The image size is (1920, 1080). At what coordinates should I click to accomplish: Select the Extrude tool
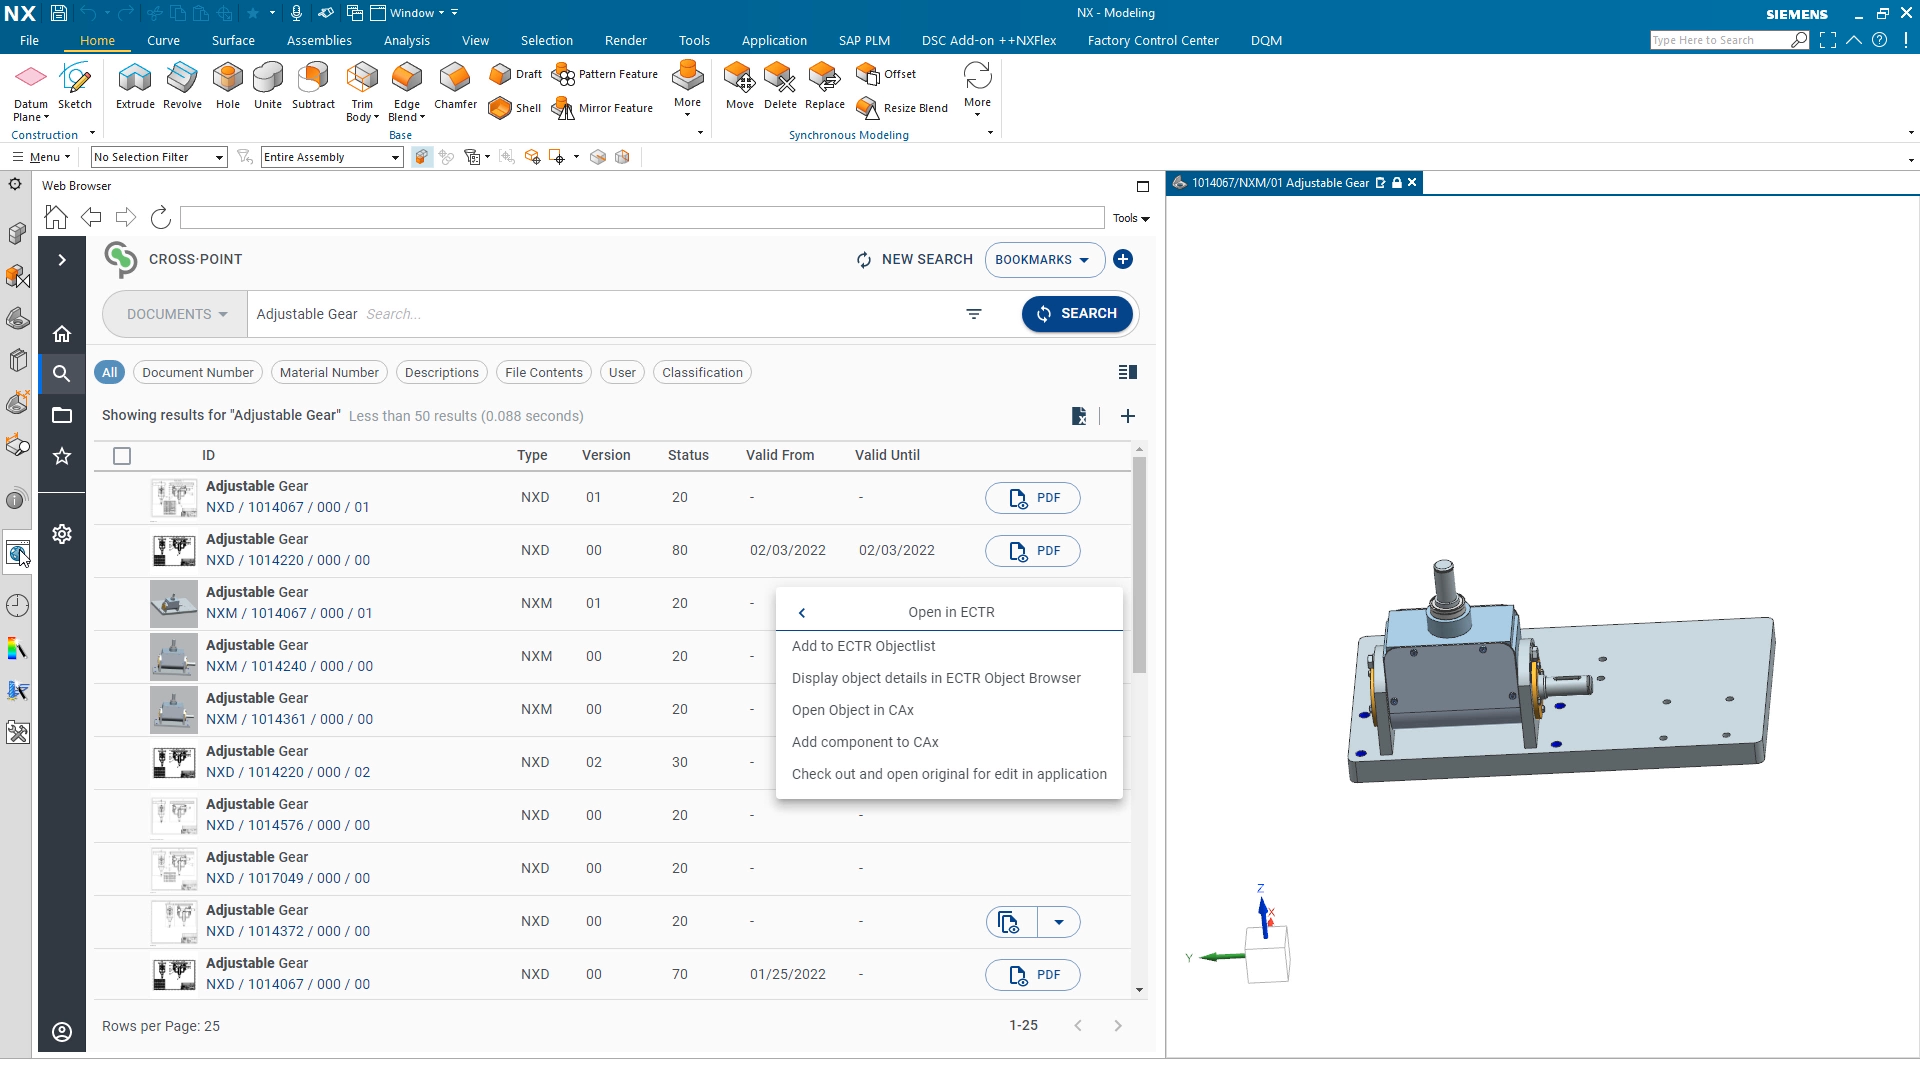[135, 85]
